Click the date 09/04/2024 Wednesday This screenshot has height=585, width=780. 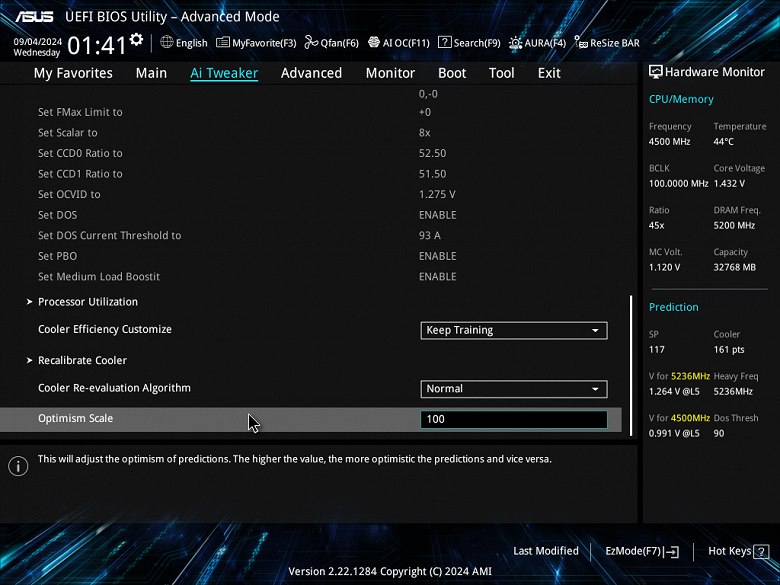click(37, 47)
